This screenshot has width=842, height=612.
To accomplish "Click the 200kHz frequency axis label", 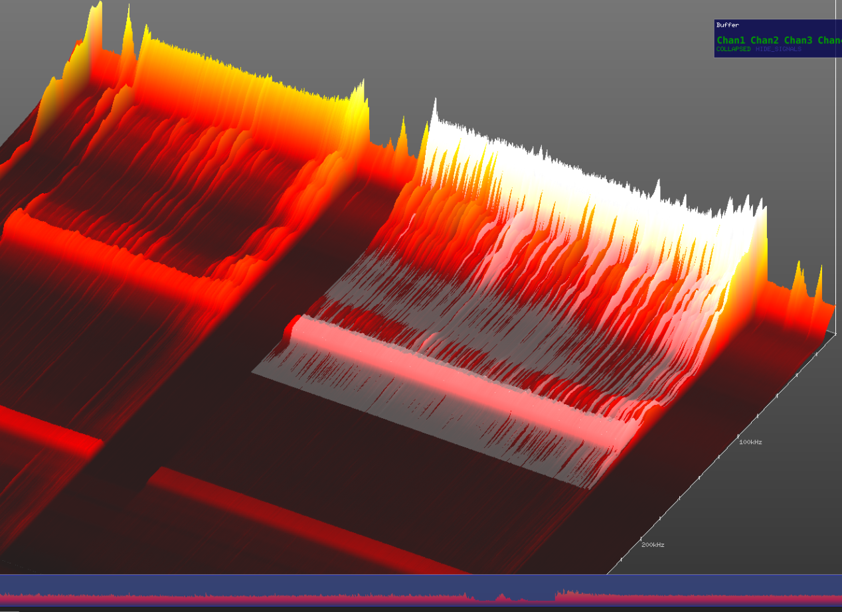I will pyautogui.click(x=652, y=544).
